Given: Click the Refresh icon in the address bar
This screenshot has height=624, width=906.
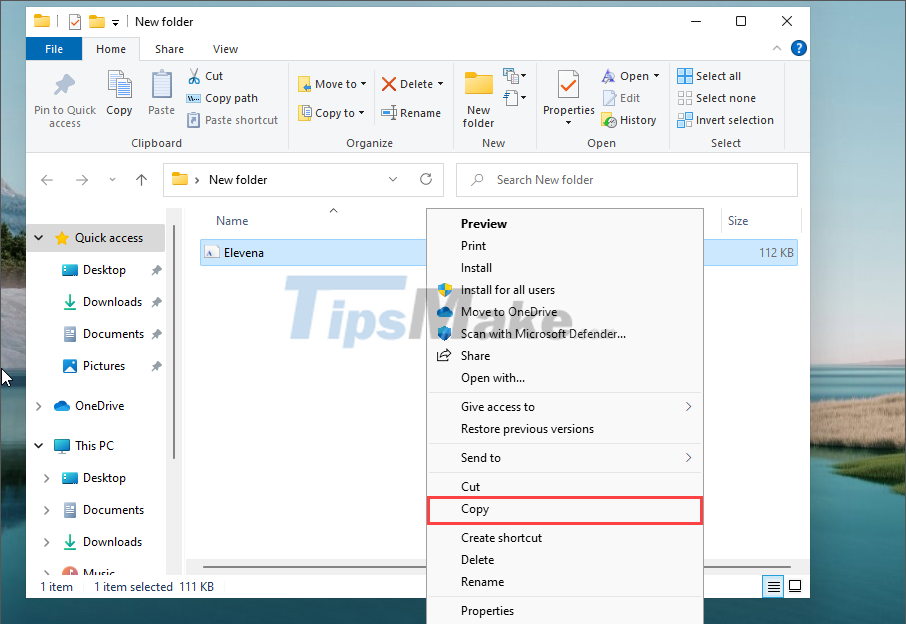Looking at the screenshot, I should 426,180.
